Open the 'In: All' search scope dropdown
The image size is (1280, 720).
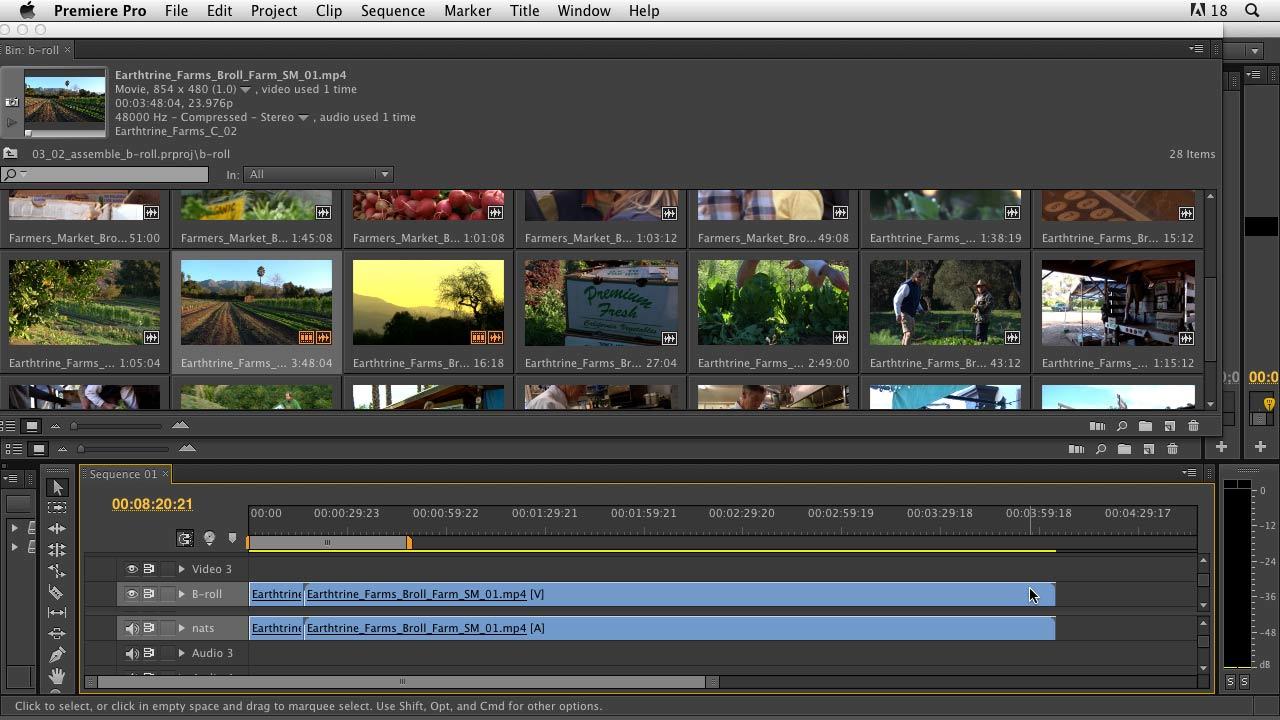pyautogui.click(x=318, y=174)
